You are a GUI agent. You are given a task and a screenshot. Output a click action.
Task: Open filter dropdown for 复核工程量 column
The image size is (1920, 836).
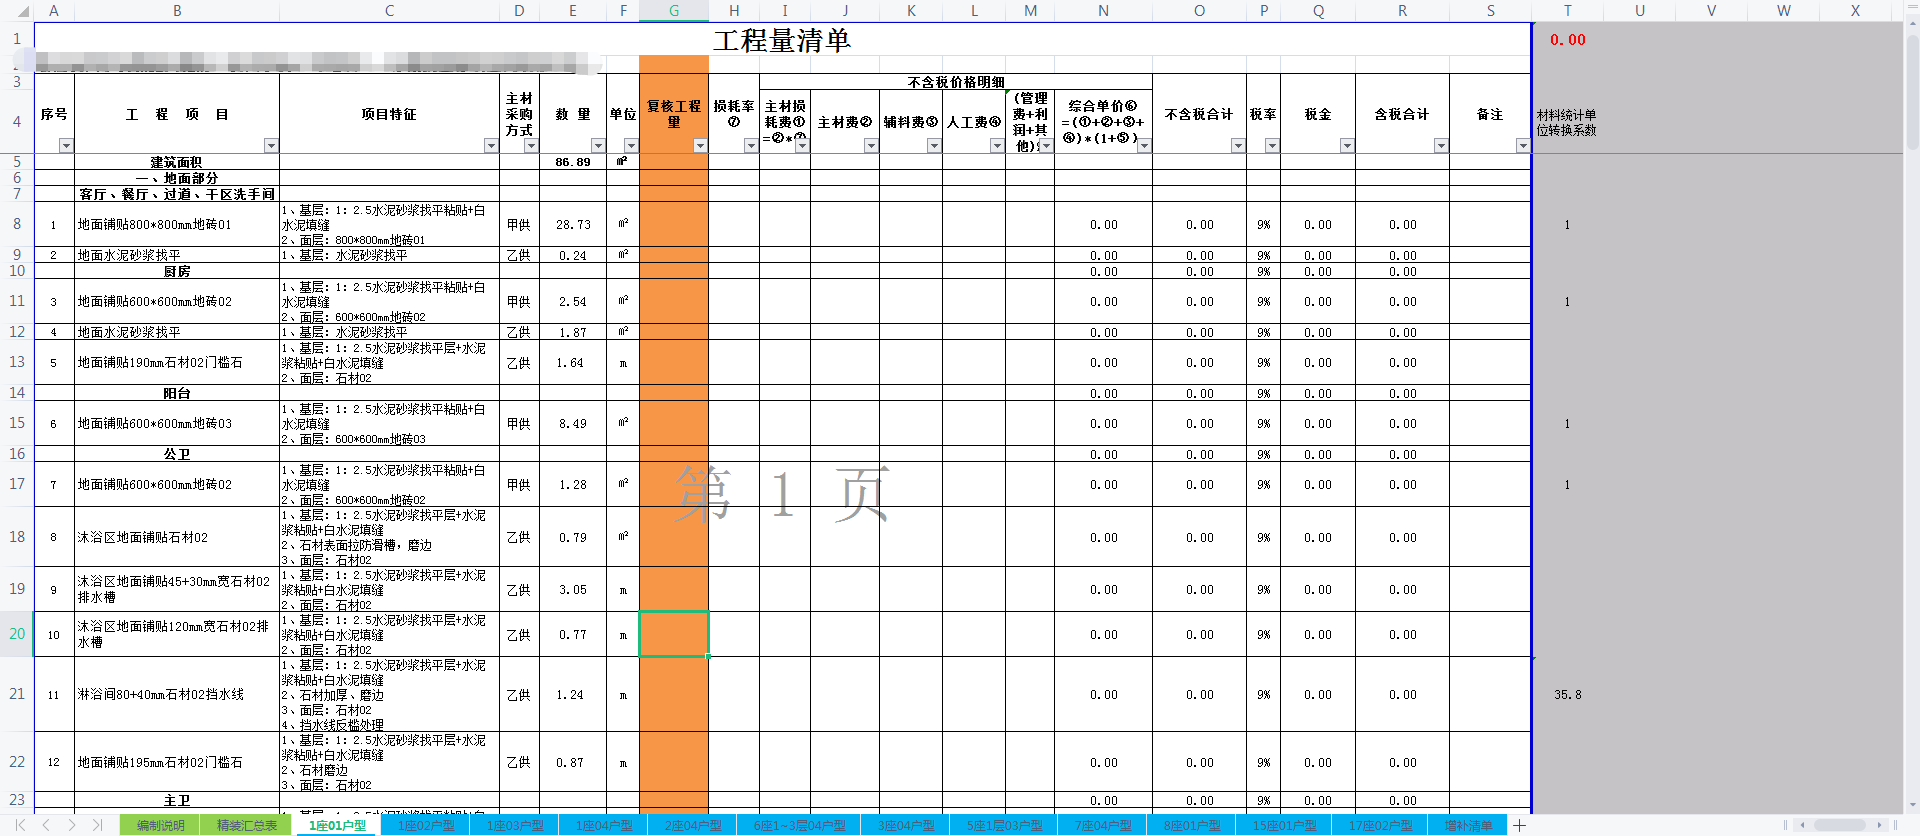click(700, 146)
